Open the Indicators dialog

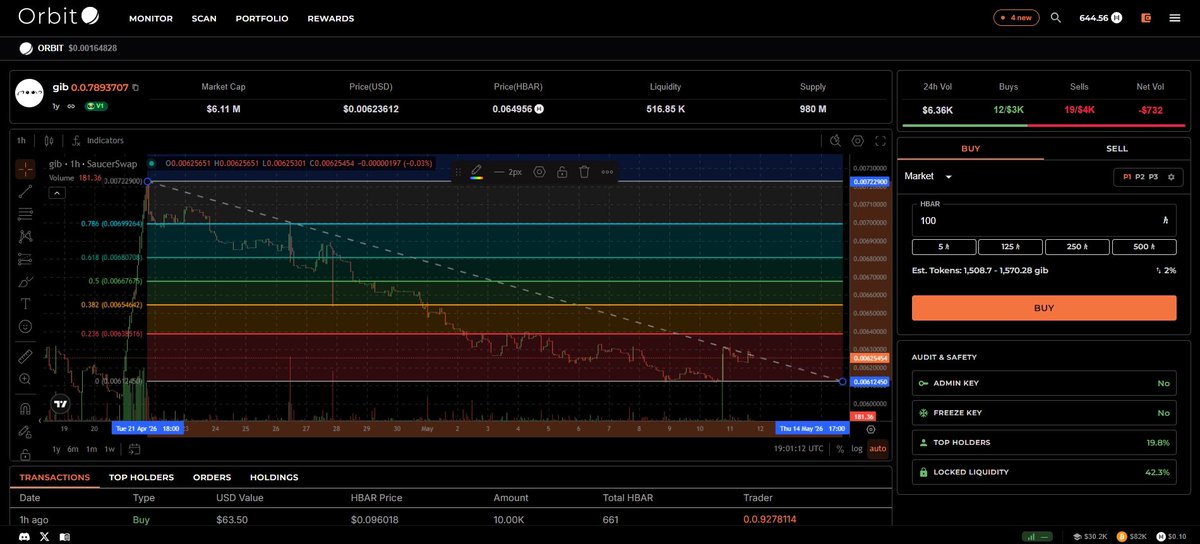coord(98,141)
